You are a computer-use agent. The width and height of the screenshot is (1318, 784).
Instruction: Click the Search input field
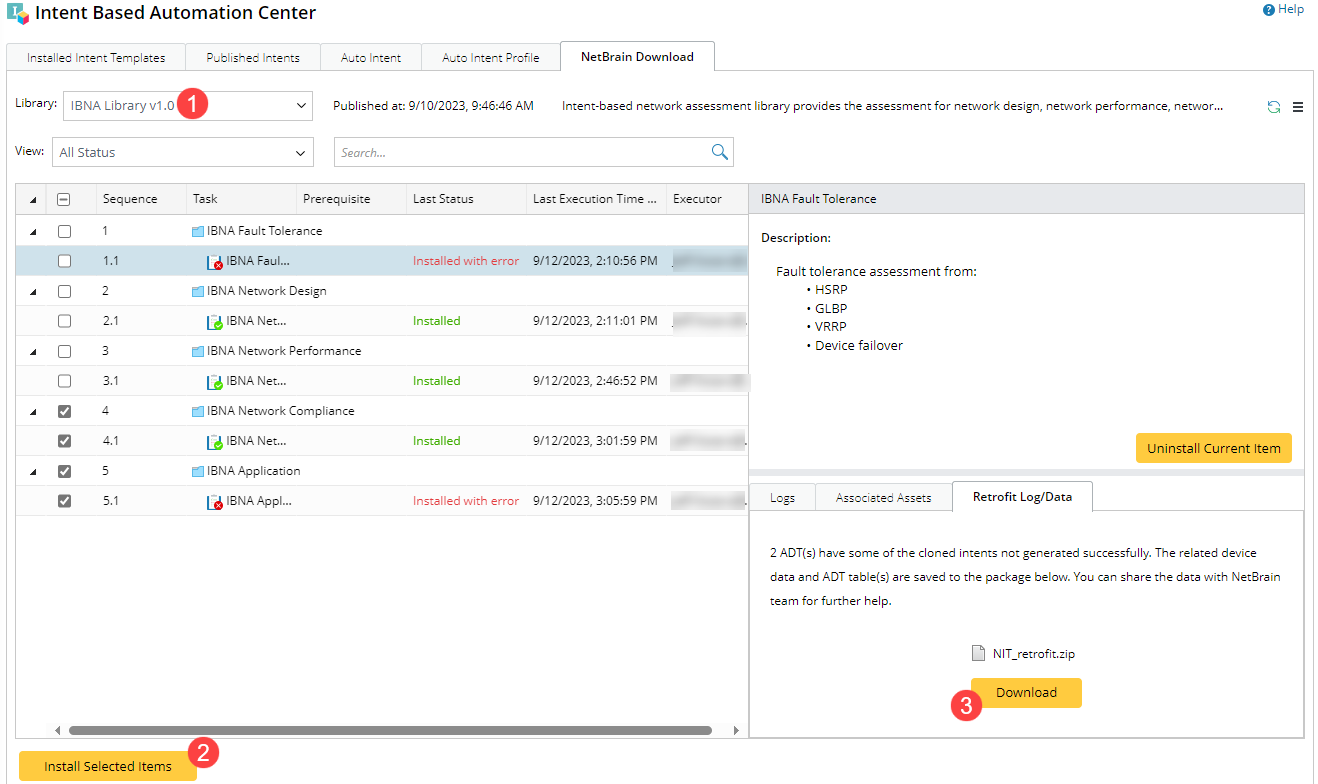coord(520,153)
